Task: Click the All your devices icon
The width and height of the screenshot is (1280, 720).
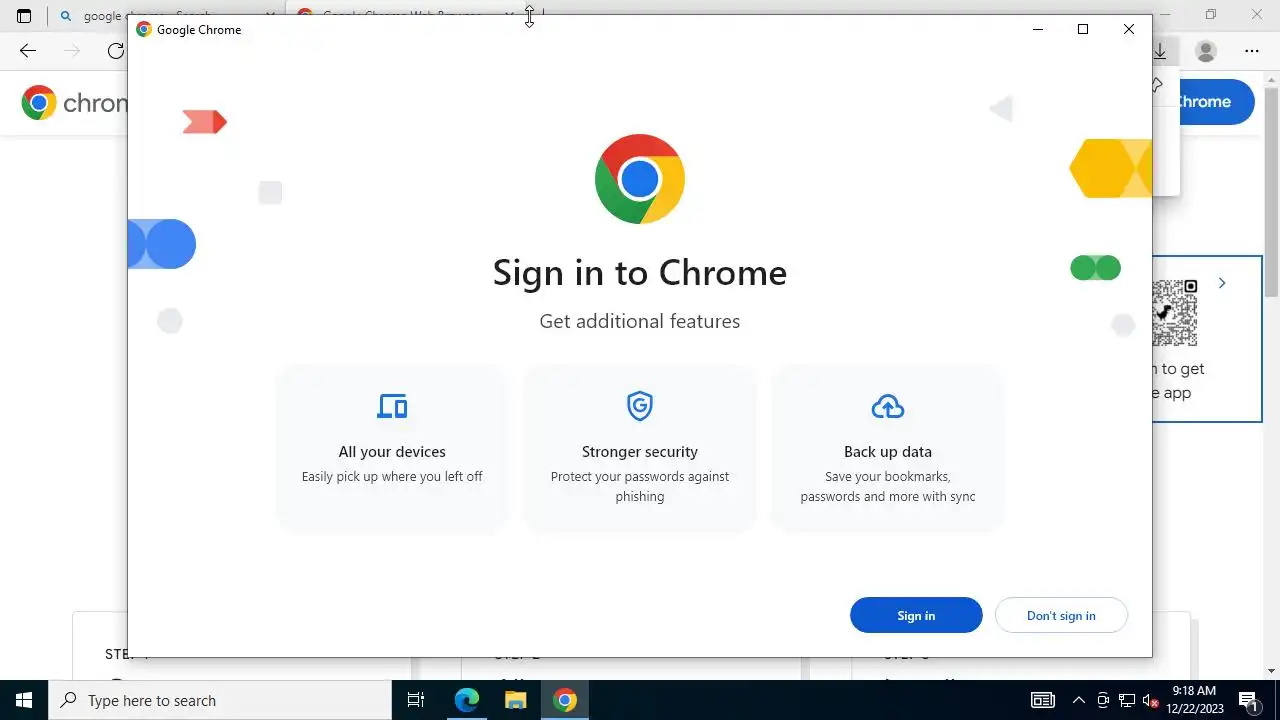Action: point(392,406)
